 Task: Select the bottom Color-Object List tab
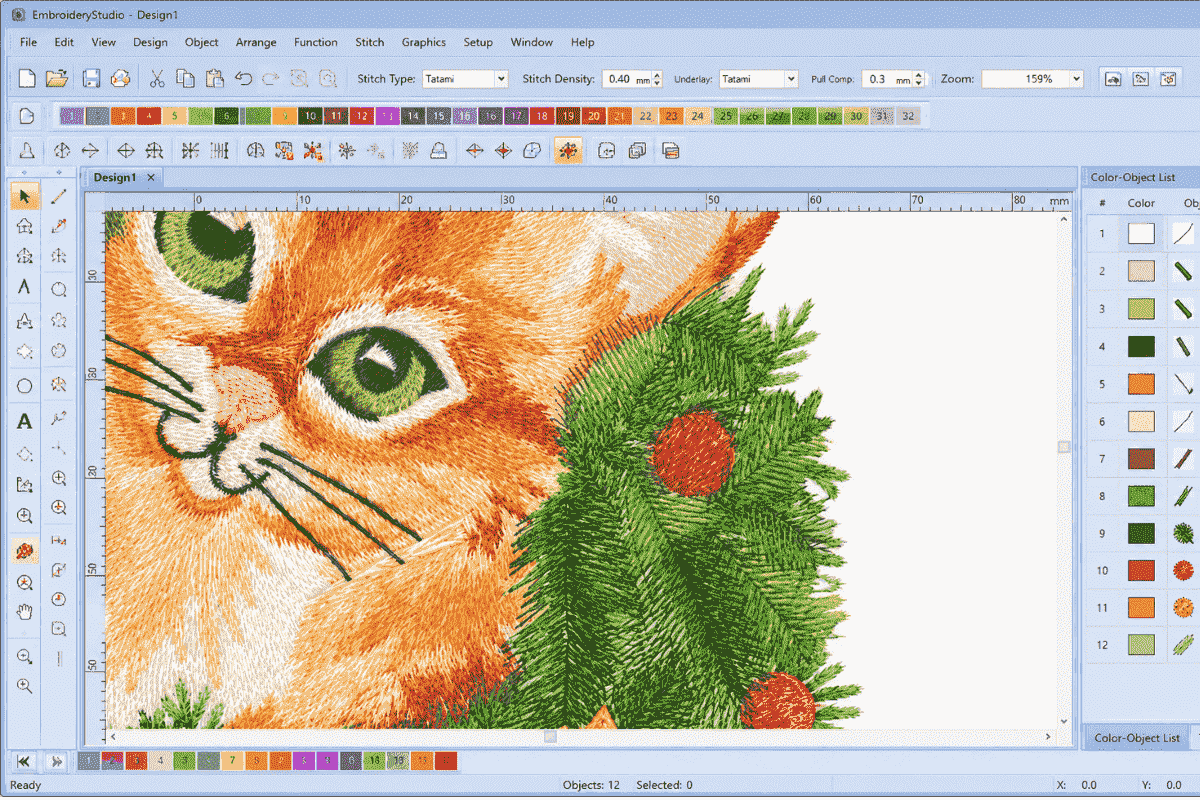1136,738
